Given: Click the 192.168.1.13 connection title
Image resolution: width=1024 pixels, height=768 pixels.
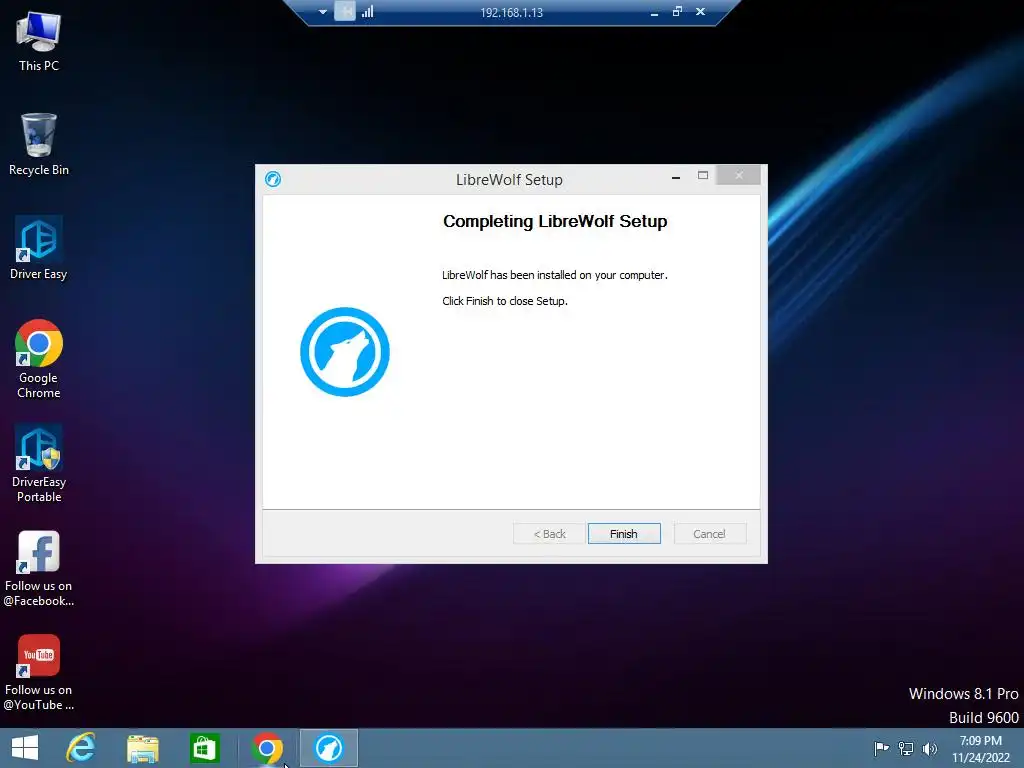Looking at the screenshot, I should point(511,12).
